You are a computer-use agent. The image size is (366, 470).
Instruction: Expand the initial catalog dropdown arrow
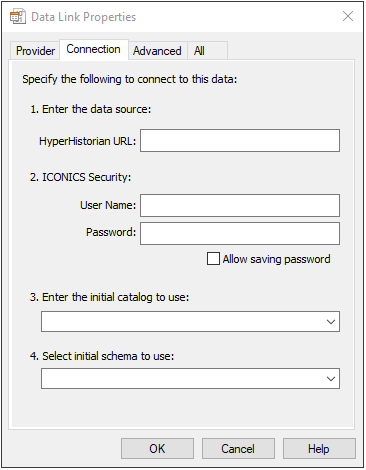pos(331,322)
